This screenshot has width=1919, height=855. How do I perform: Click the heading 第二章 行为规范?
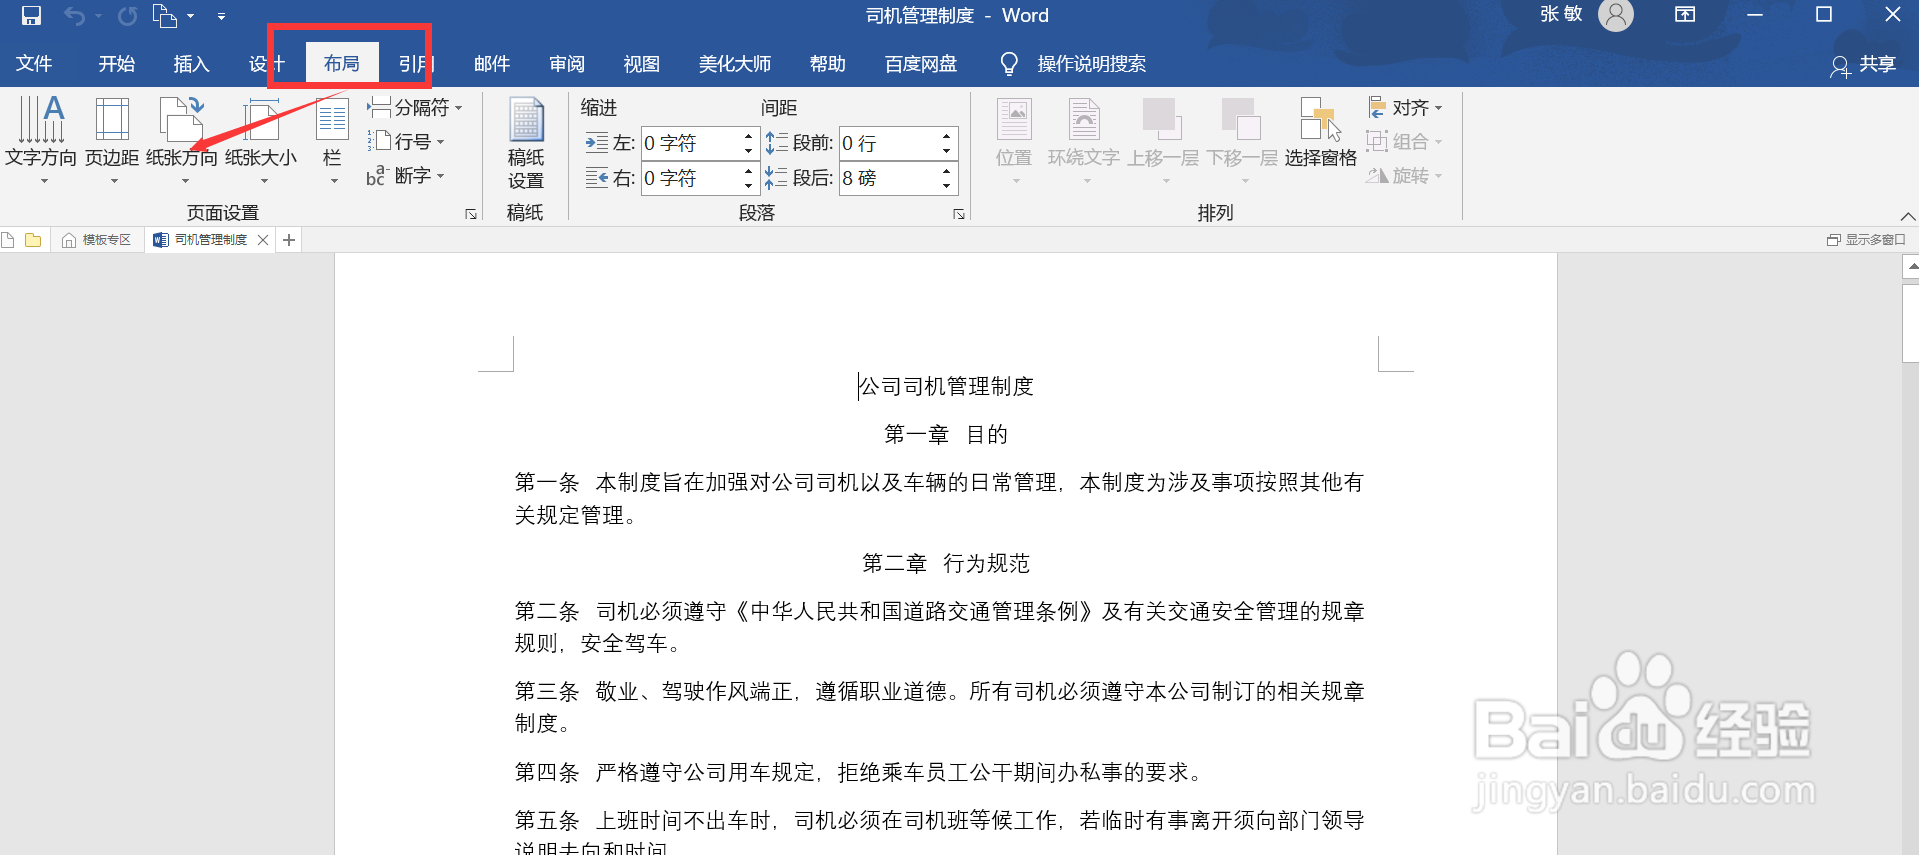(x=946, y=563)
